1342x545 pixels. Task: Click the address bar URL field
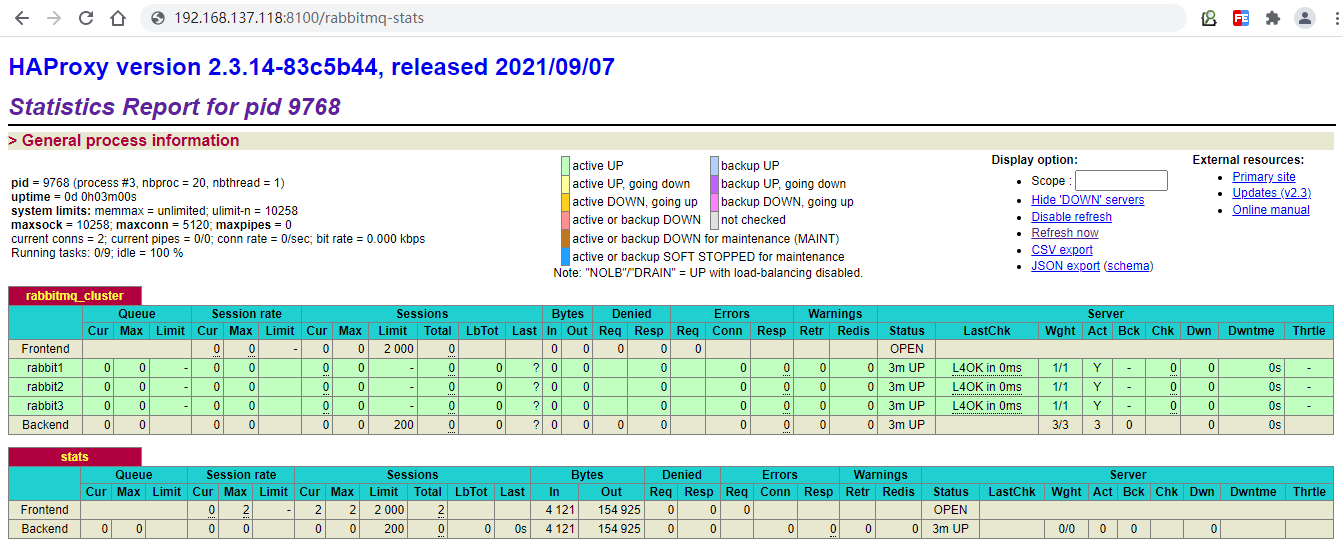pos(662,18)
